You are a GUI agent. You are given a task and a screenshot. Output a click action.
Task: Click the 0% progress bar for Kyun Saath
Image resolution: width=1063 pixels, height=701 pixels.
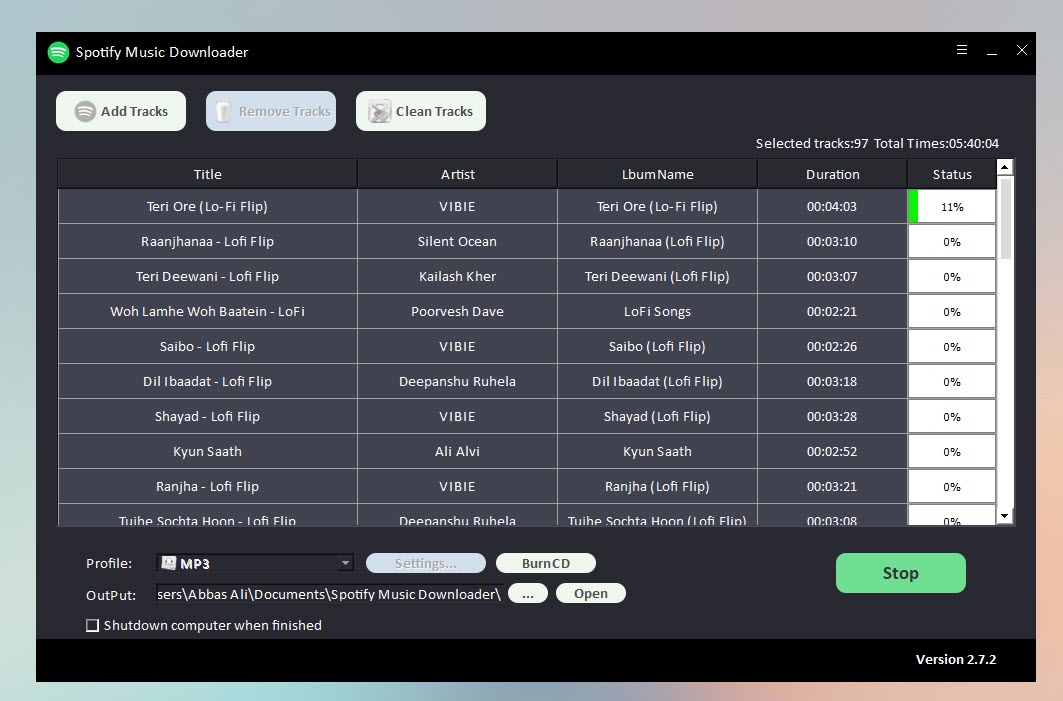pos(952,452)
